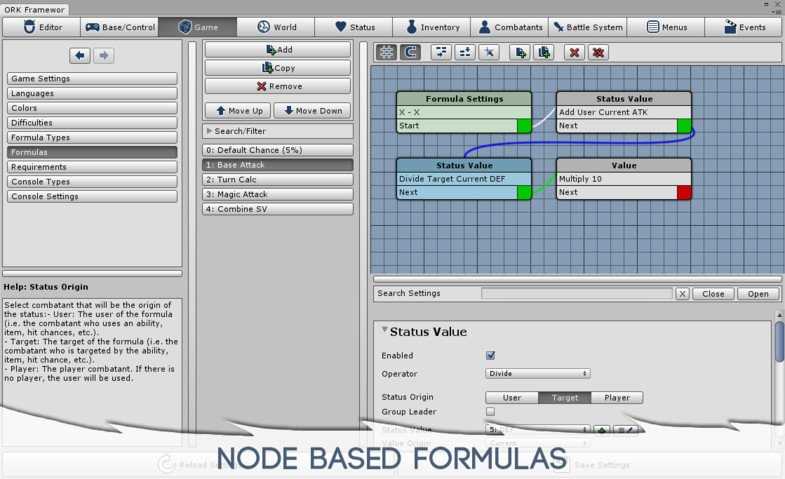
Task: Switch to the Status tab
Action: (354, 27)
